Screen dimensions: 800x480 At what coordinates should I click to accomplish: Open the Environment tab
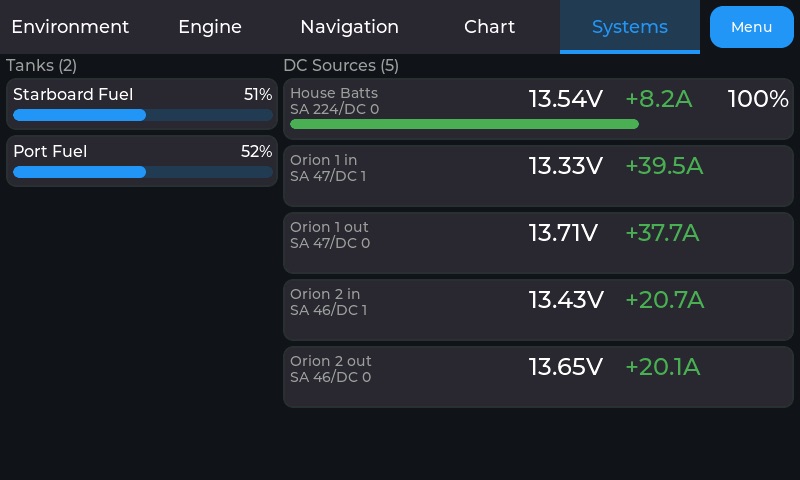[x=70, y=27]
